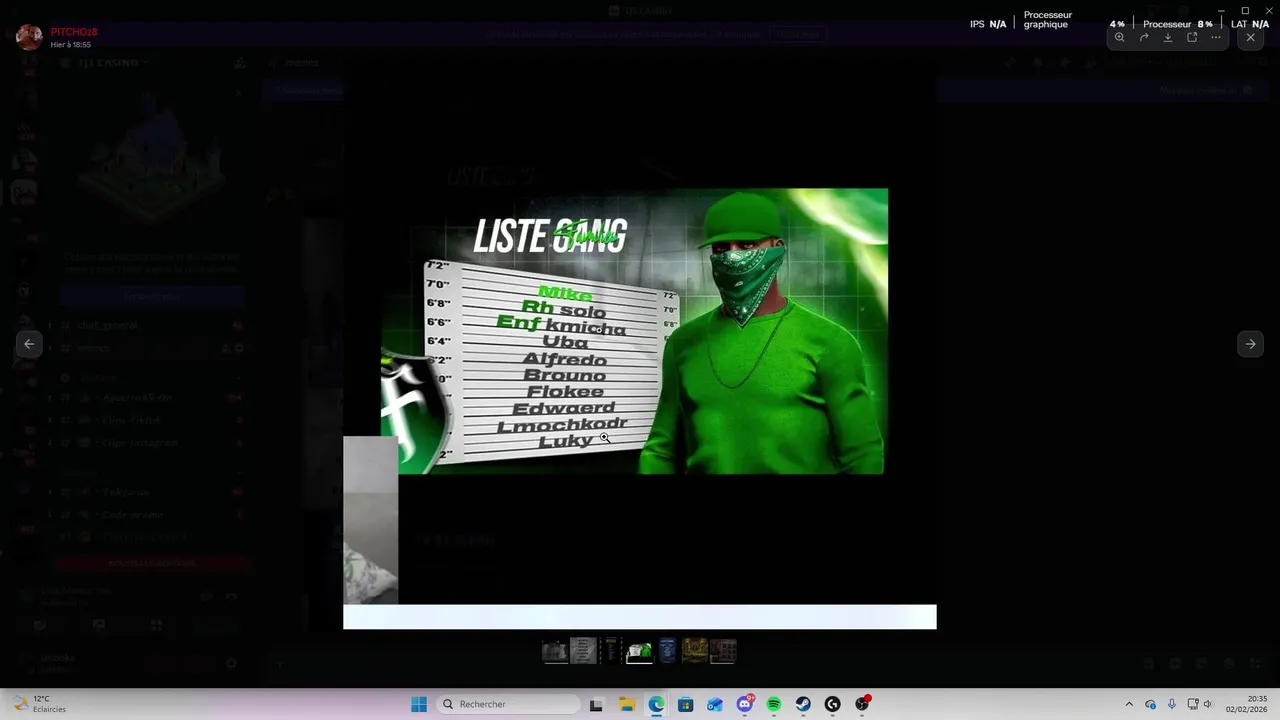Select the first thumbnail in the strip

click(554, 651)
